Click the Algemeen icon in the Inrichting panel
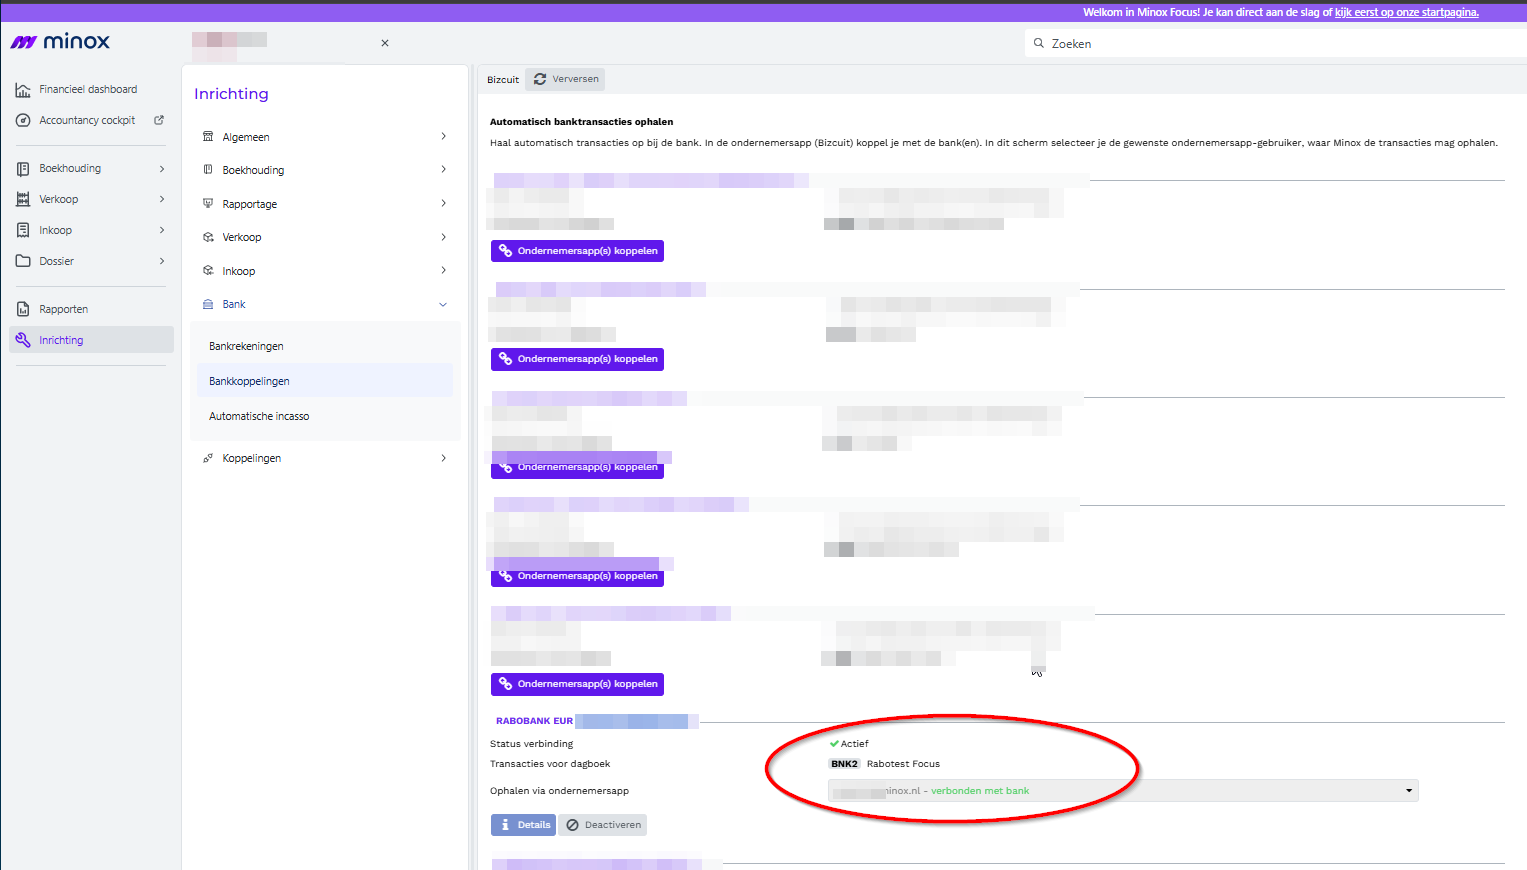Image resolution: width=1527 pixels, height=870 pixels. tap(208, 137)
